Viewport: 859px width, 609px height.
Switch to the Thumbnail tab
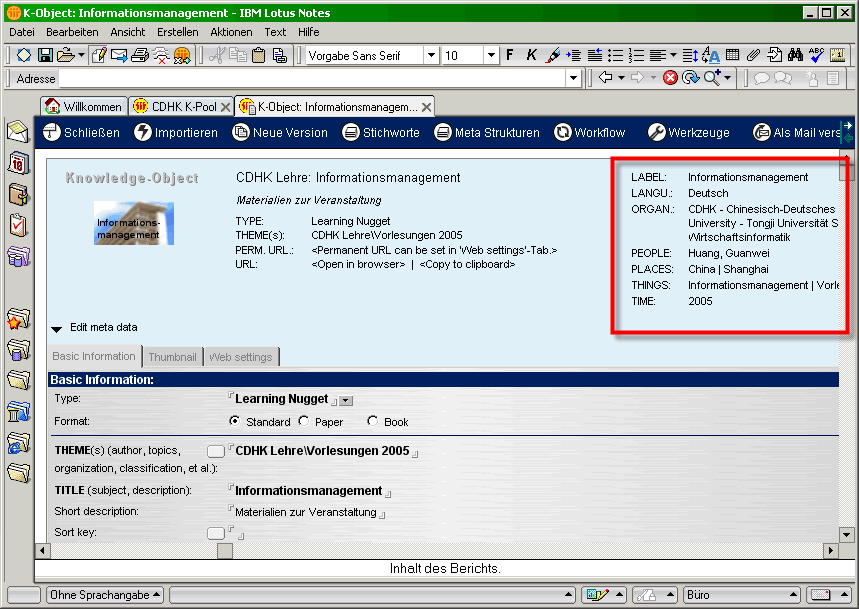[173, 357]
